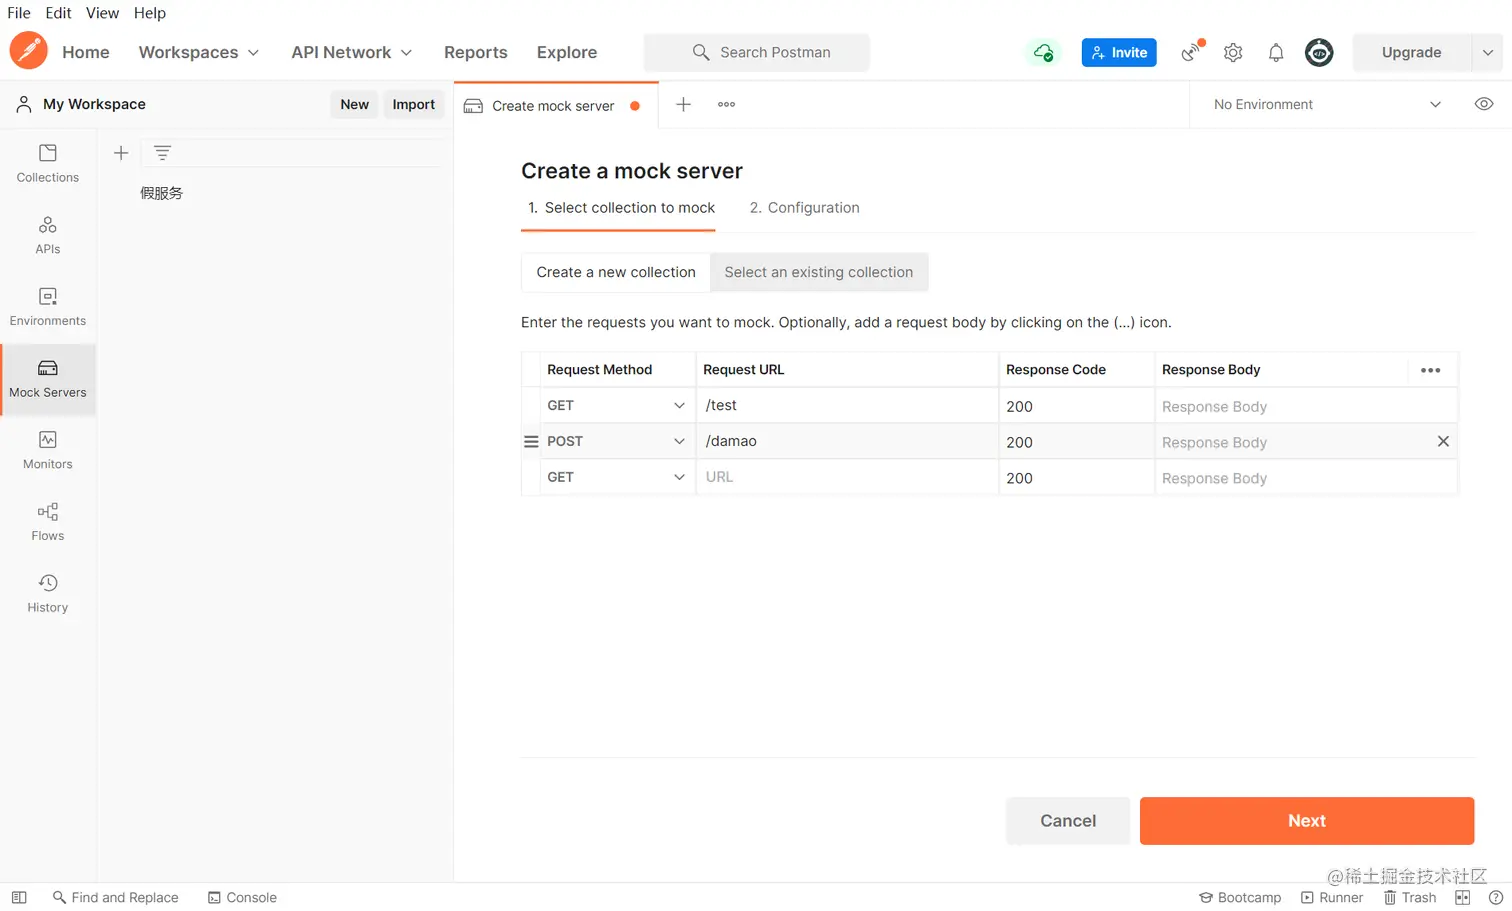Click the Cancel button
Screen dimensions: 1512x911
(1067, 821)
